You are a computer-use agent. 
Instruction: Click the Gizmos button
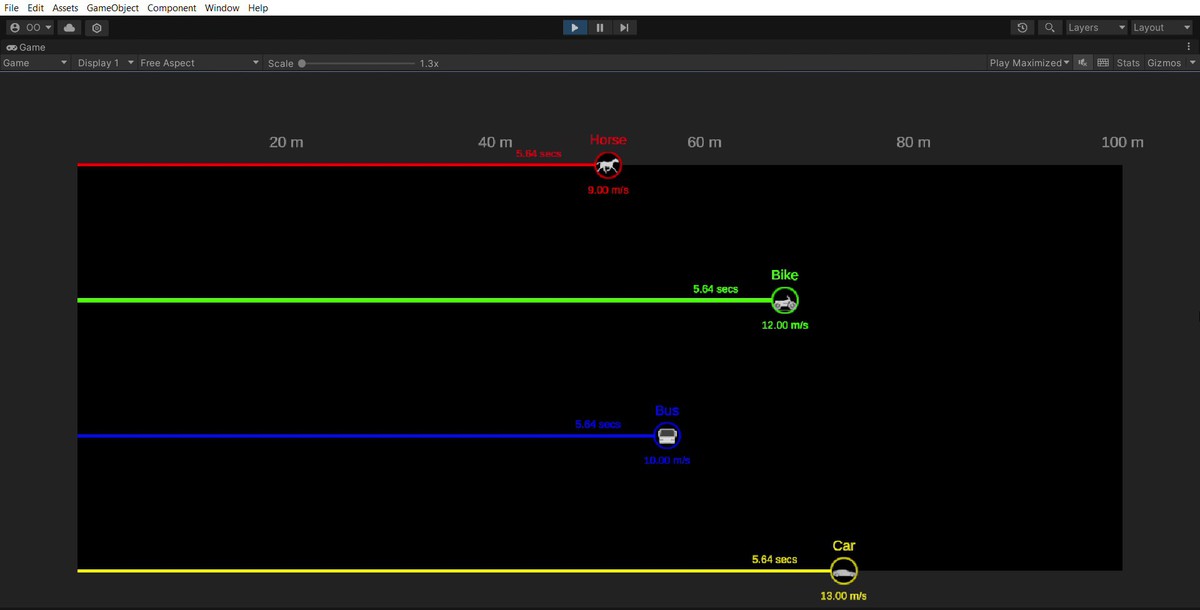click(1164, 63)
